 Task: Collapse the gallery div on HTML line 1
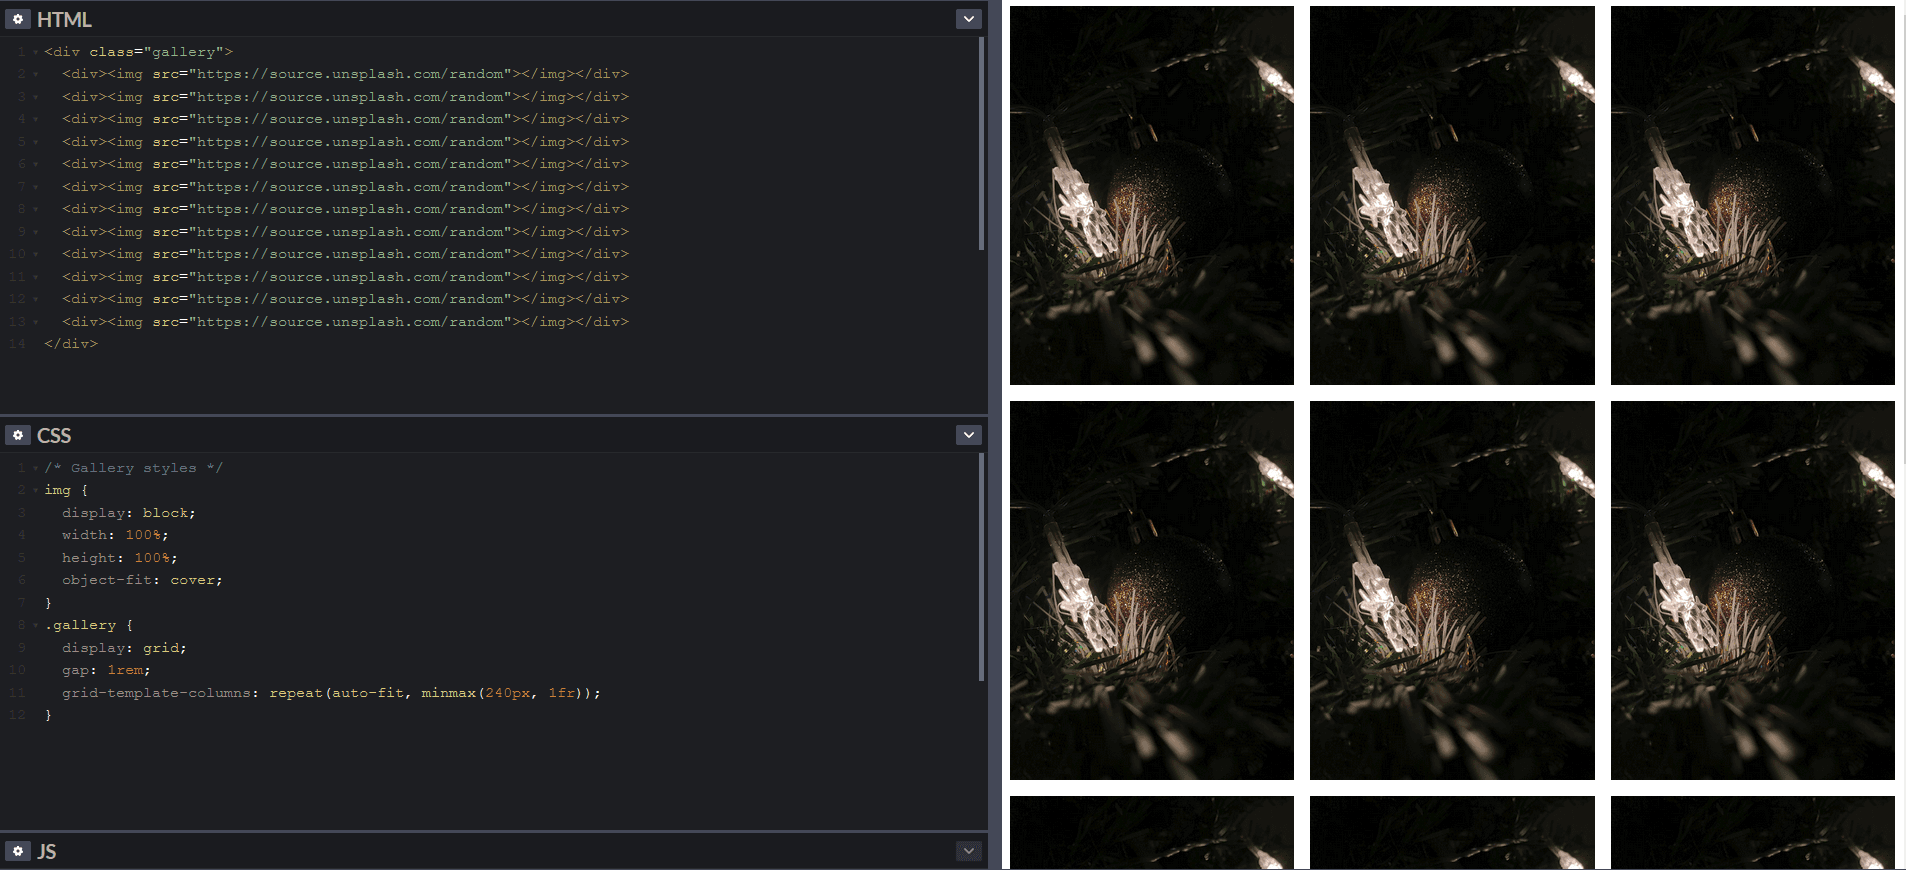click(36, 52)
